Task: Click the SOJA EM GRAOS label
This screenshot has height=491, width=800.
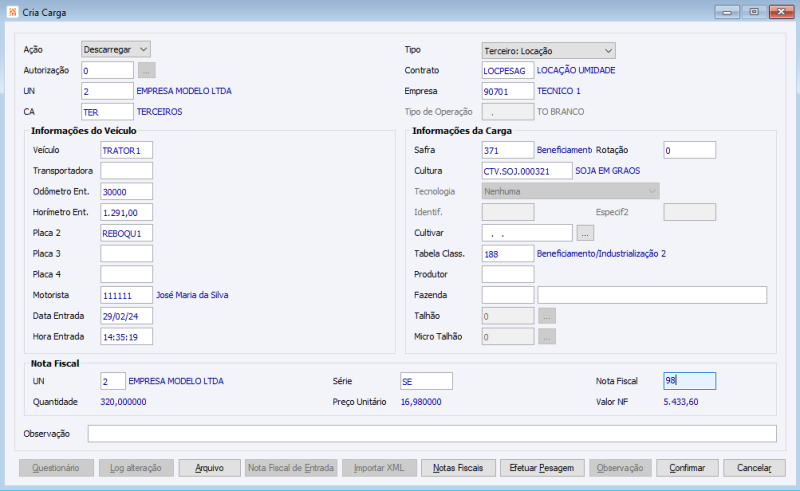Action: [608, 171]
